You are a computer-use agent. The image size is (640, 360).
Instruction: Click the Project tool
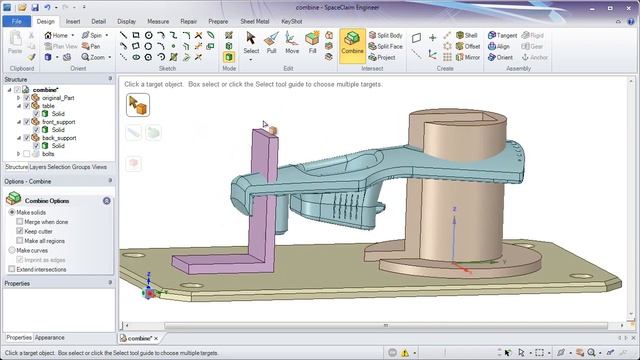click(x=382, y=57)
